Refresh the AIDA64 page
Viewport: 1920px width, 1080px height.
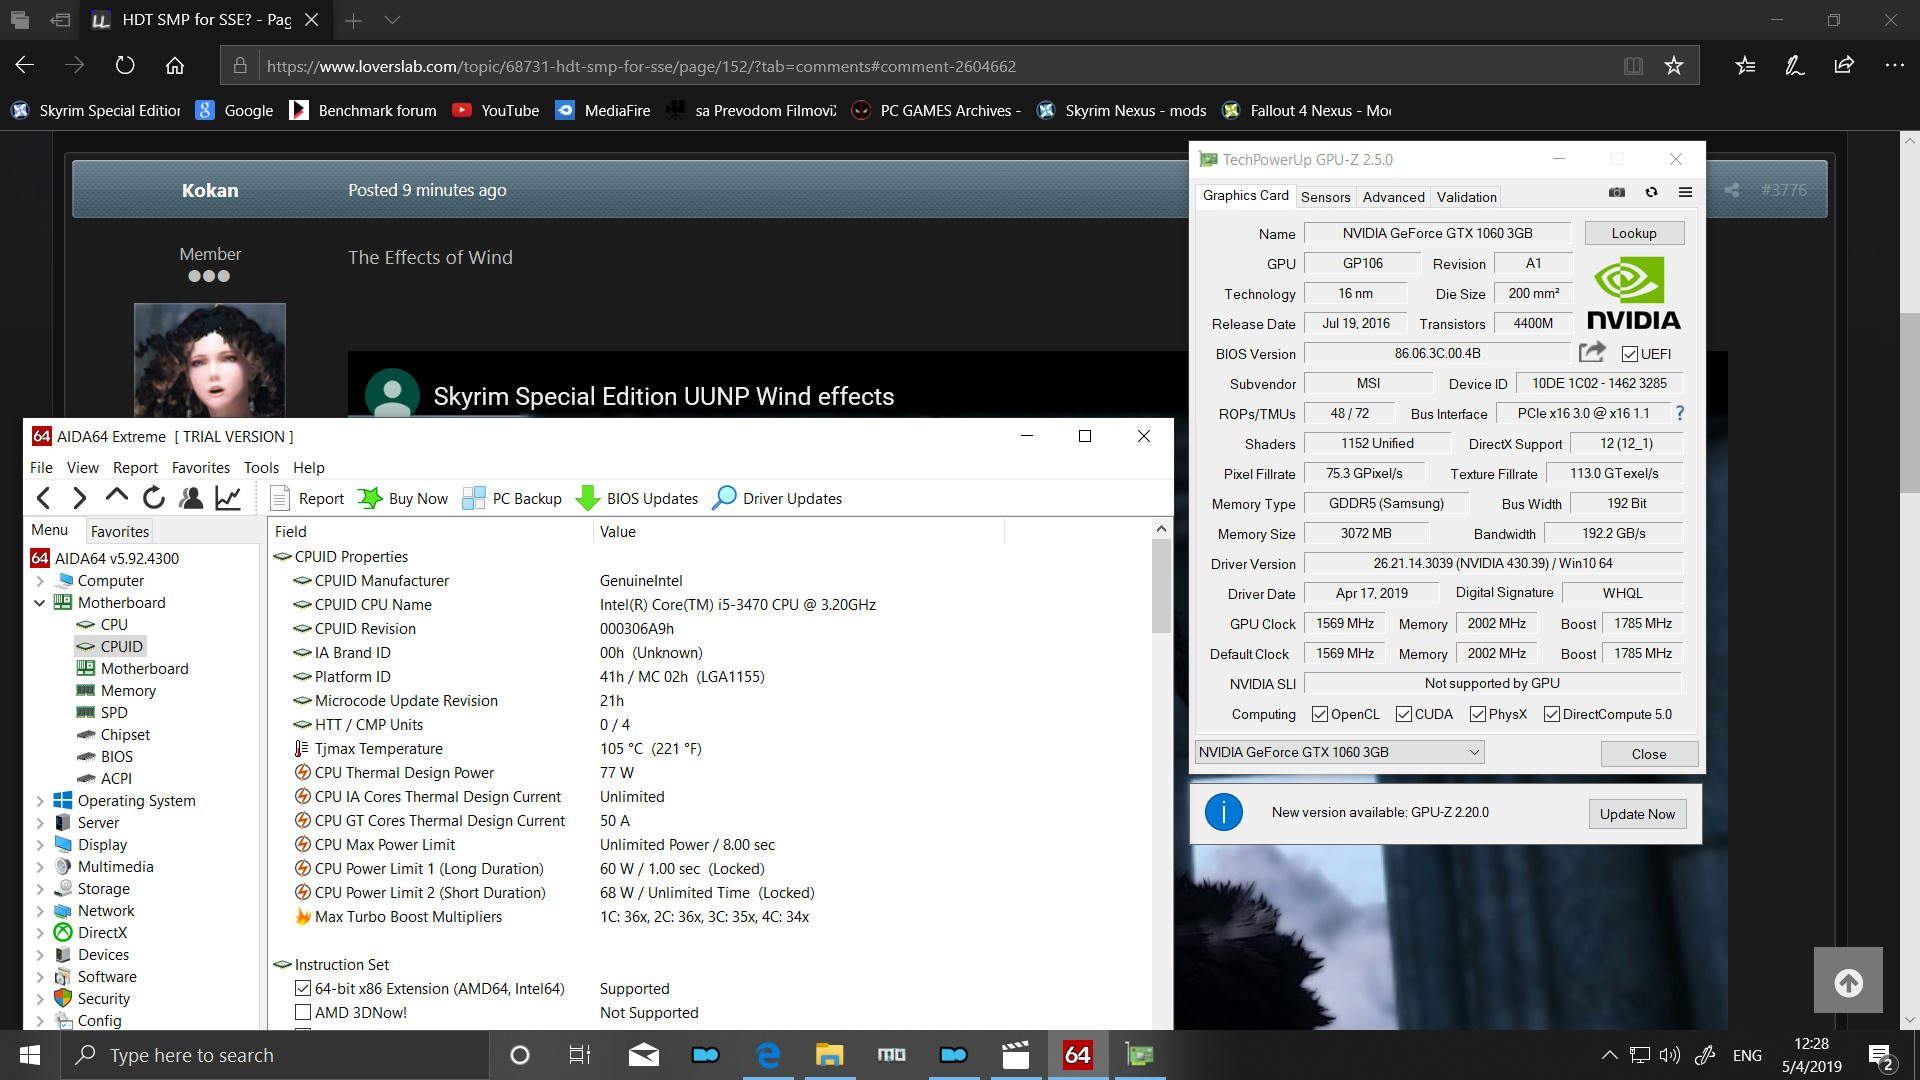click(x=153, y=498)
